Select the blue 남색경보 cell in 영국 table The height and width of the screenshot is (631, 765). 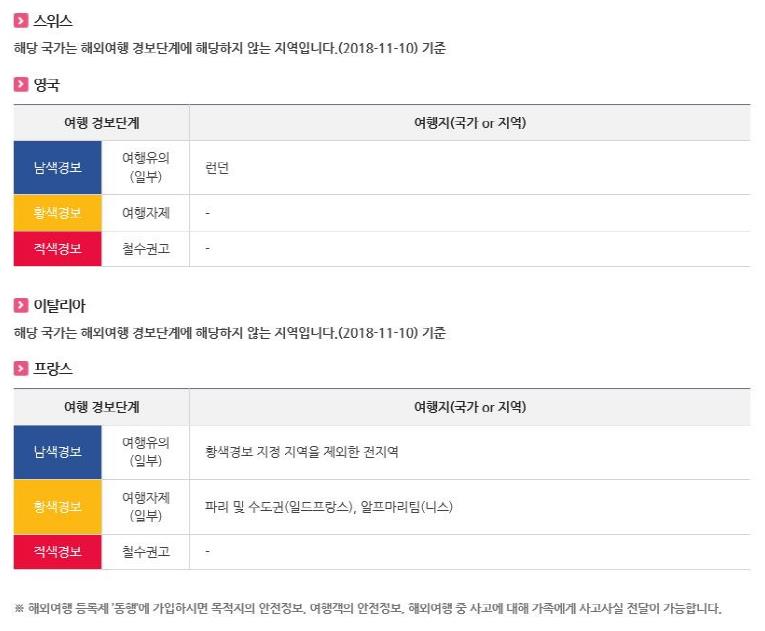pos(57,168)
